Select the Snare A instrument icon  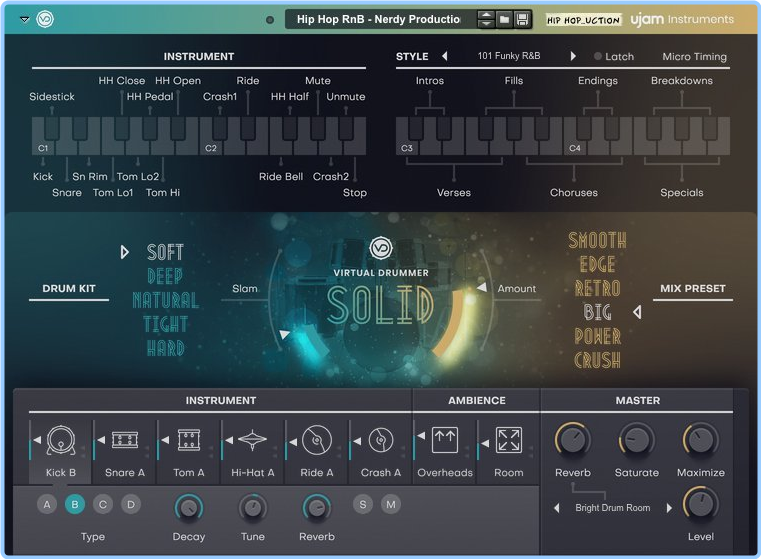pos(125,440)
